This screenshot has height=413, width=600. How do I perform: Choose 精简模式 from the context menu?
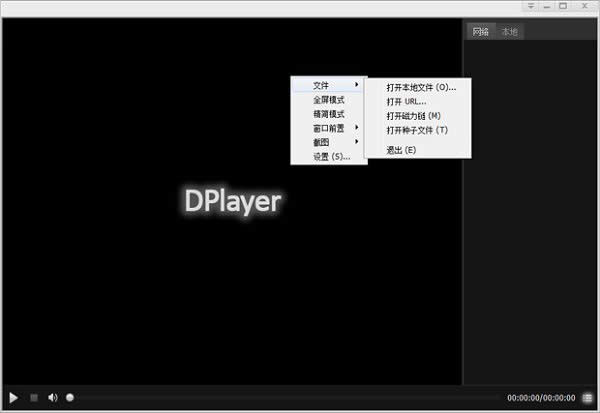(329, 114)
